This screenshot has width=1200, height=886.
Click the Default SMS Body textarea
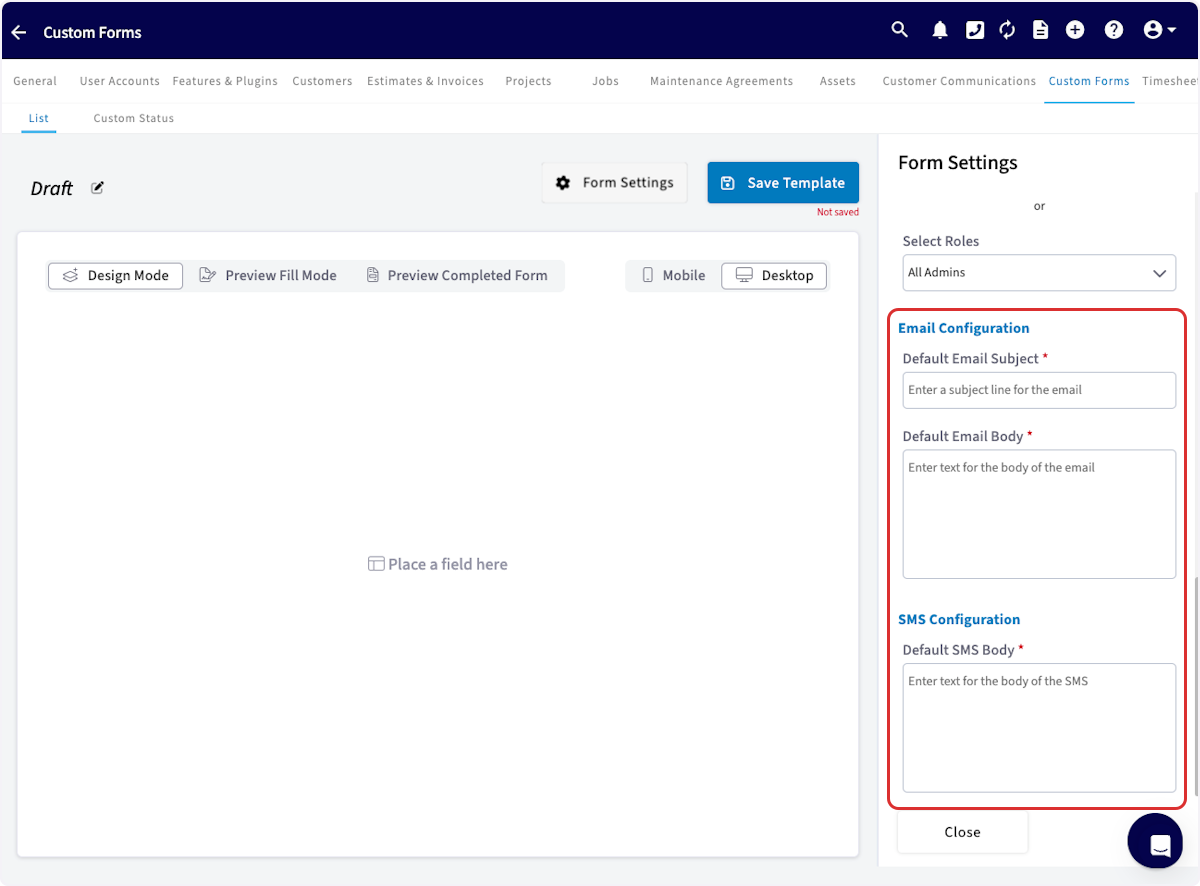point(1039,728)
